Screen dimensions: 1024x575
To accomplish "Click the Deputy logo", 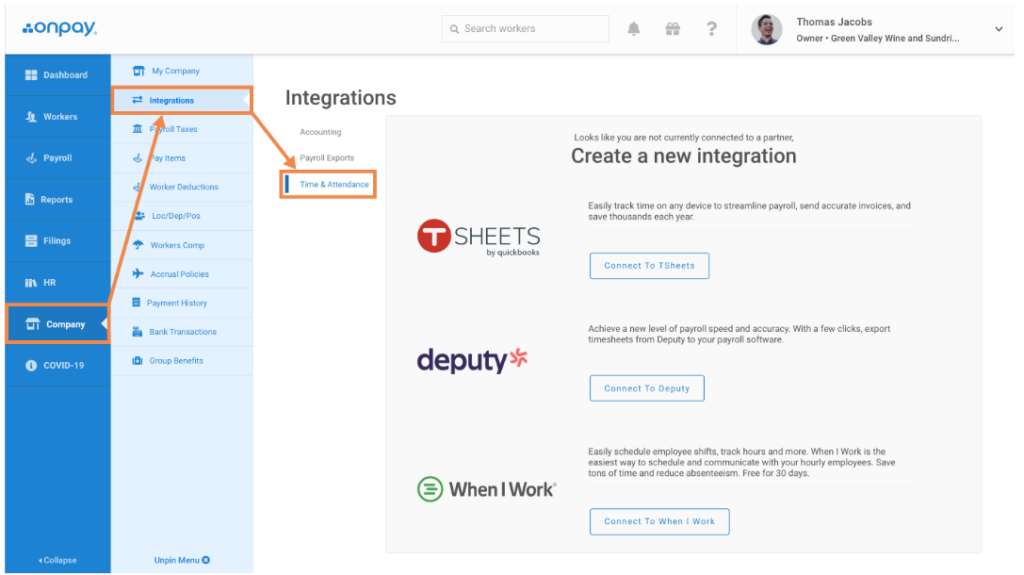I will pyautogui.click(x=472, y=359).
